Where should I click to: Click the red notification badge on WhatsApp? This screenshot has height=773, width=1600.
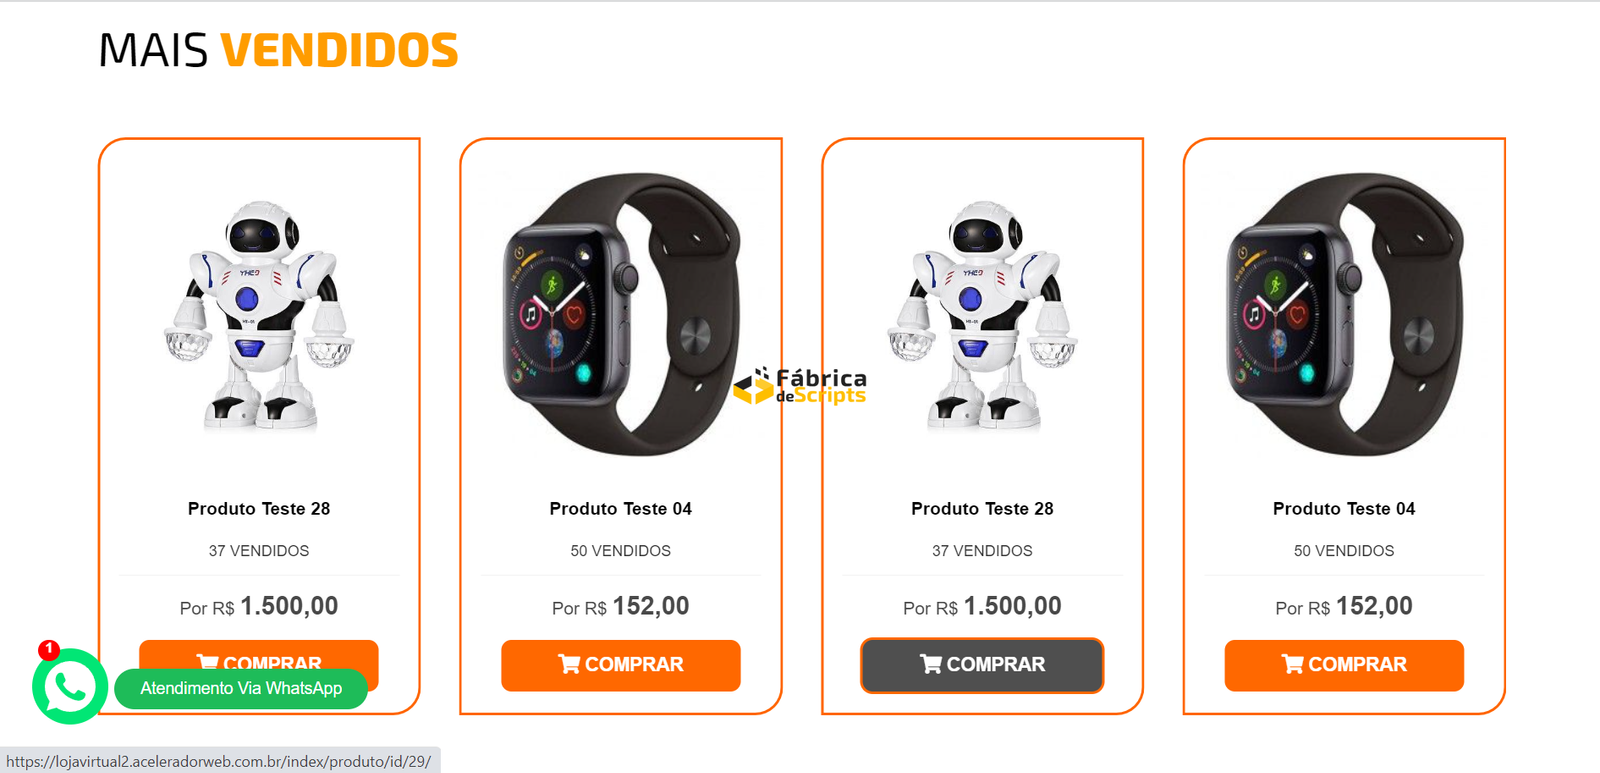click(48, 650)
